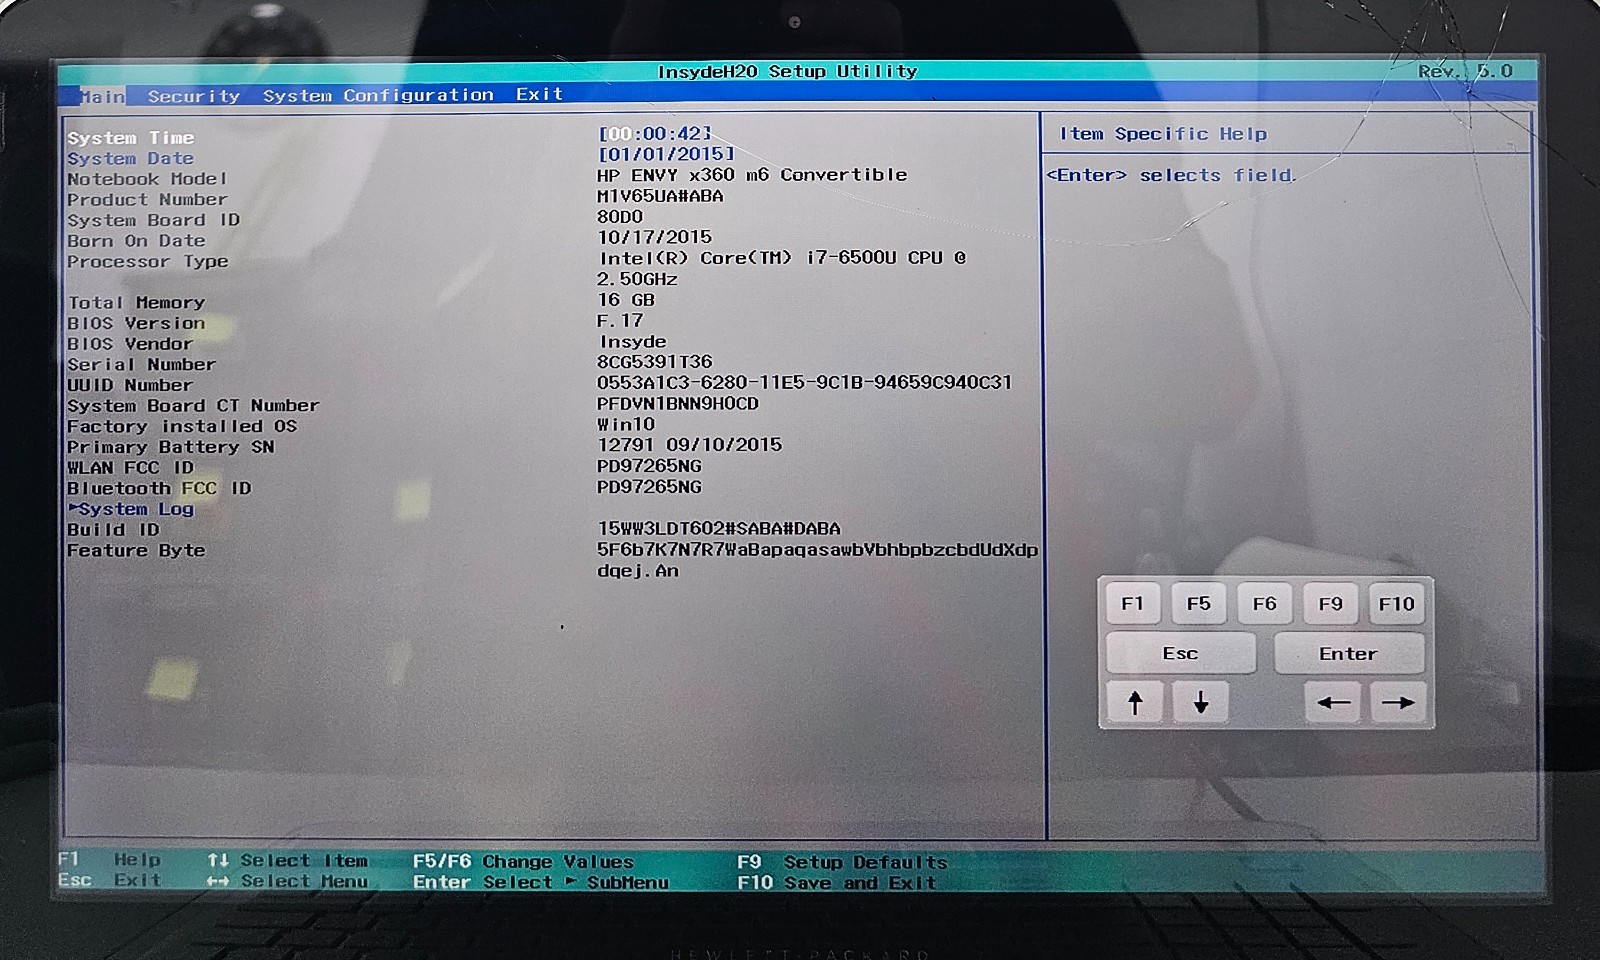Tap the on-screen Enter key
This screenshot has height=960, width=1600.
[x=1348, y=653]
